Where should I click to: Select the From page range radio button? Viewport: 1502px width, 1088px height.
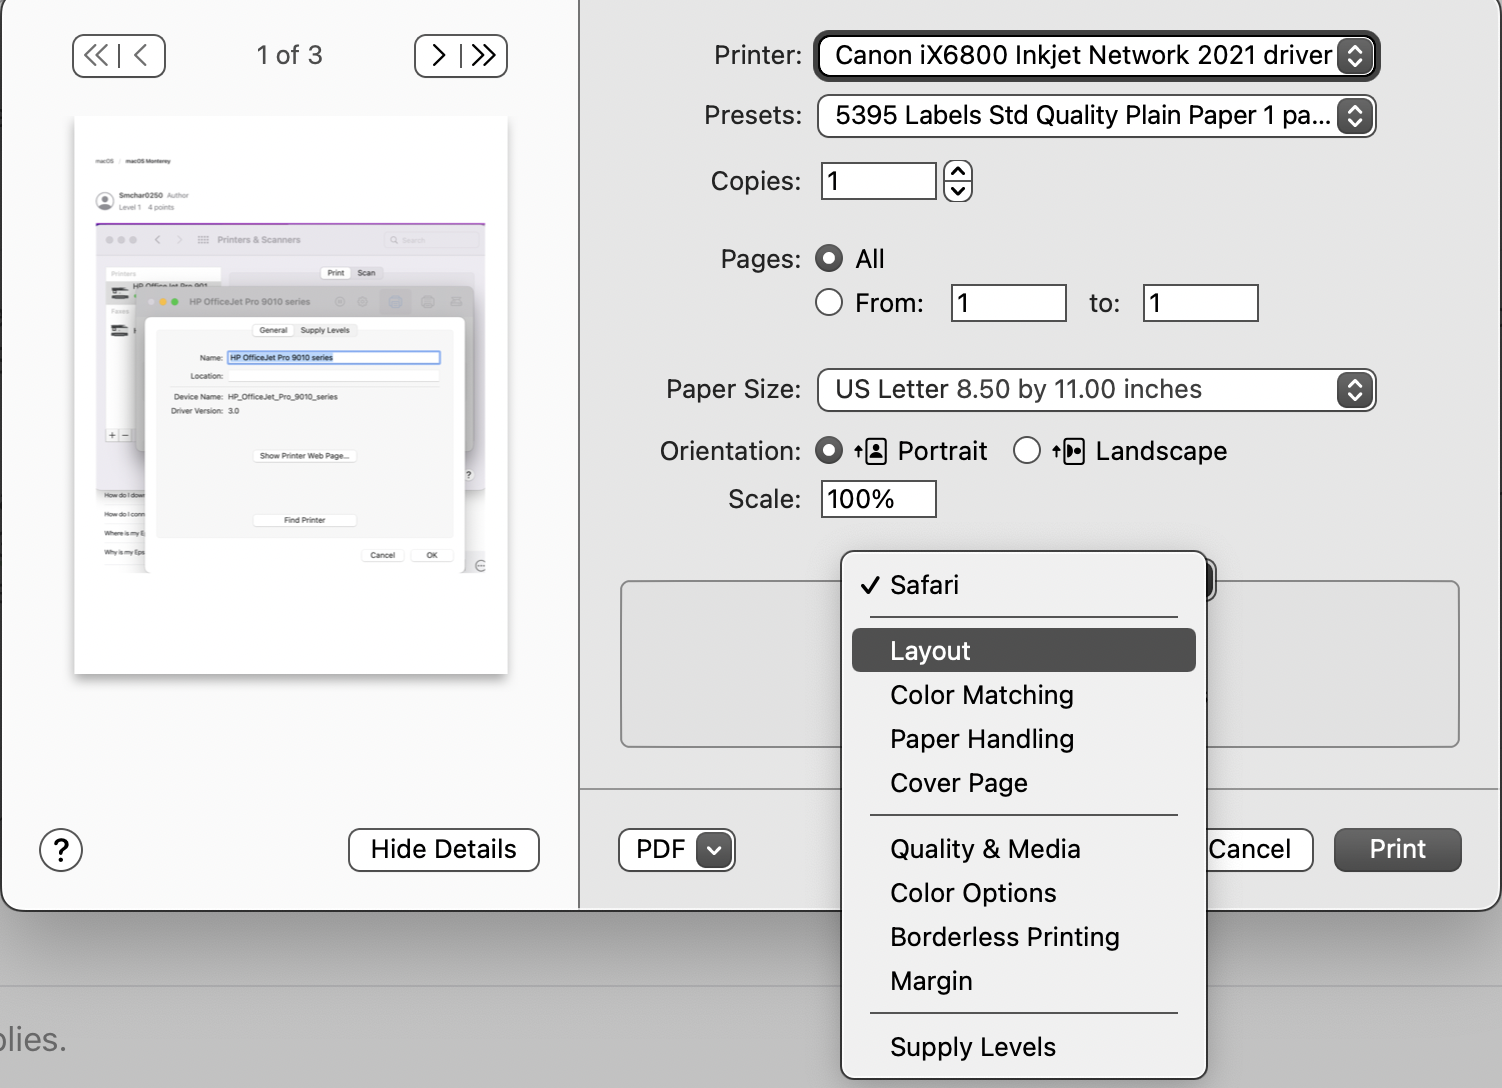tap(829, 302)
